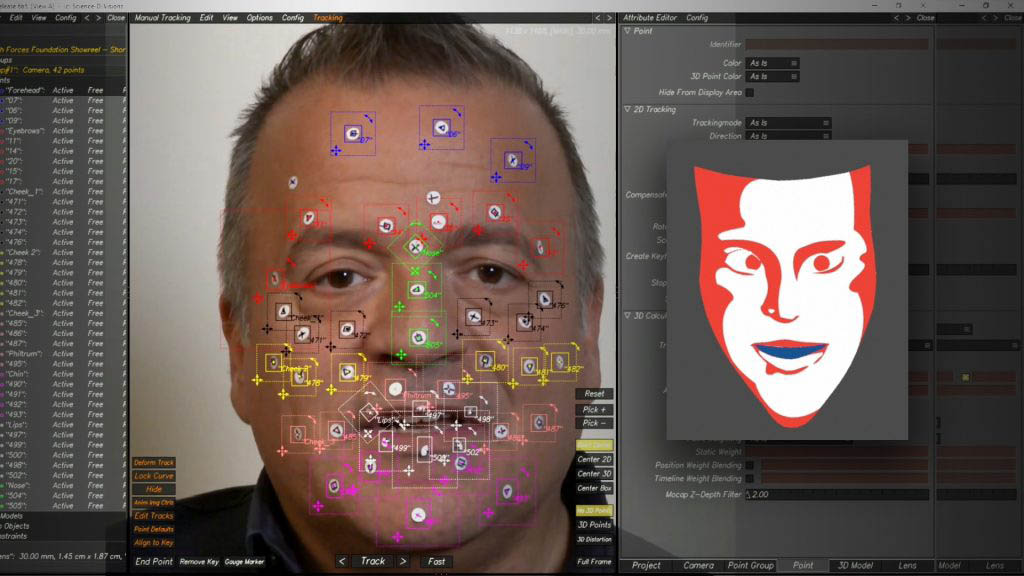
Task: Click the Remove Key button
Action: (199, 562)
